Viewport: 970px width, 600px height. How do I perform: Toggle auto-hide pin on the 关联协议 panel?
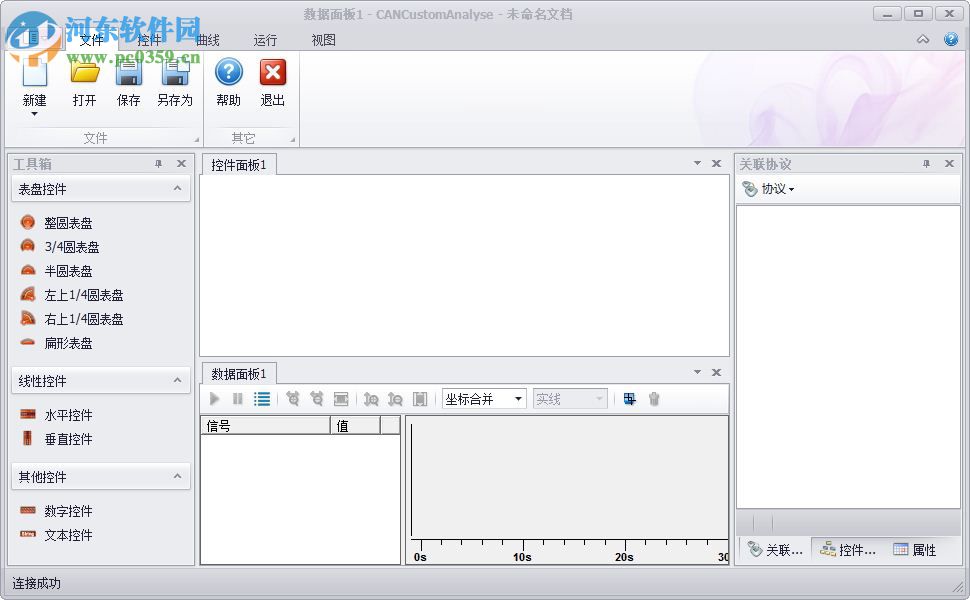(x=928, y=163)
